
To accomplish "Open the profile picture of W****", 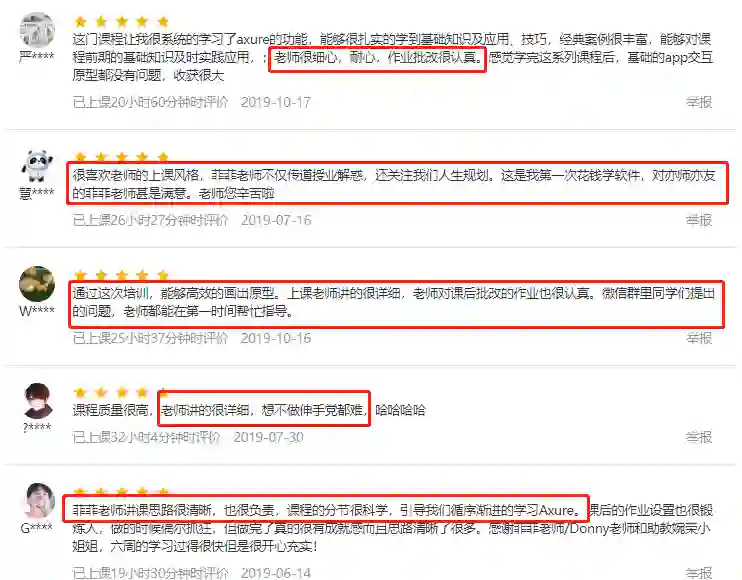I will click(x=37, y=284).
